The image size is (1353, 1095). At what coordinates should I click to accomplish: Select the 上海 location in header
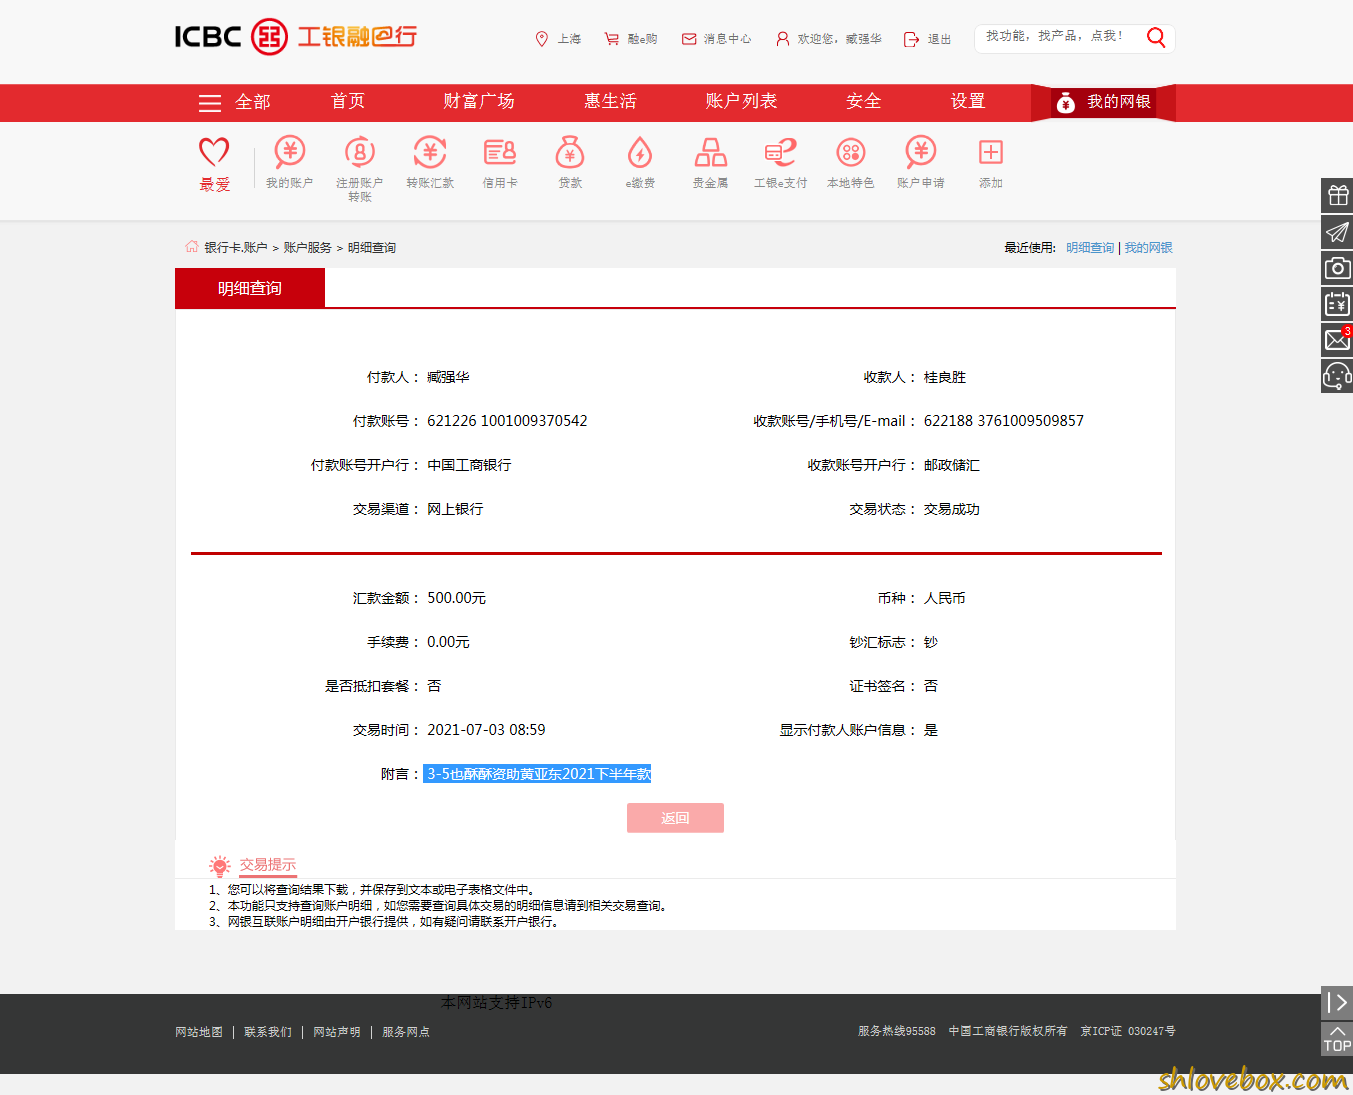[558, 39]
